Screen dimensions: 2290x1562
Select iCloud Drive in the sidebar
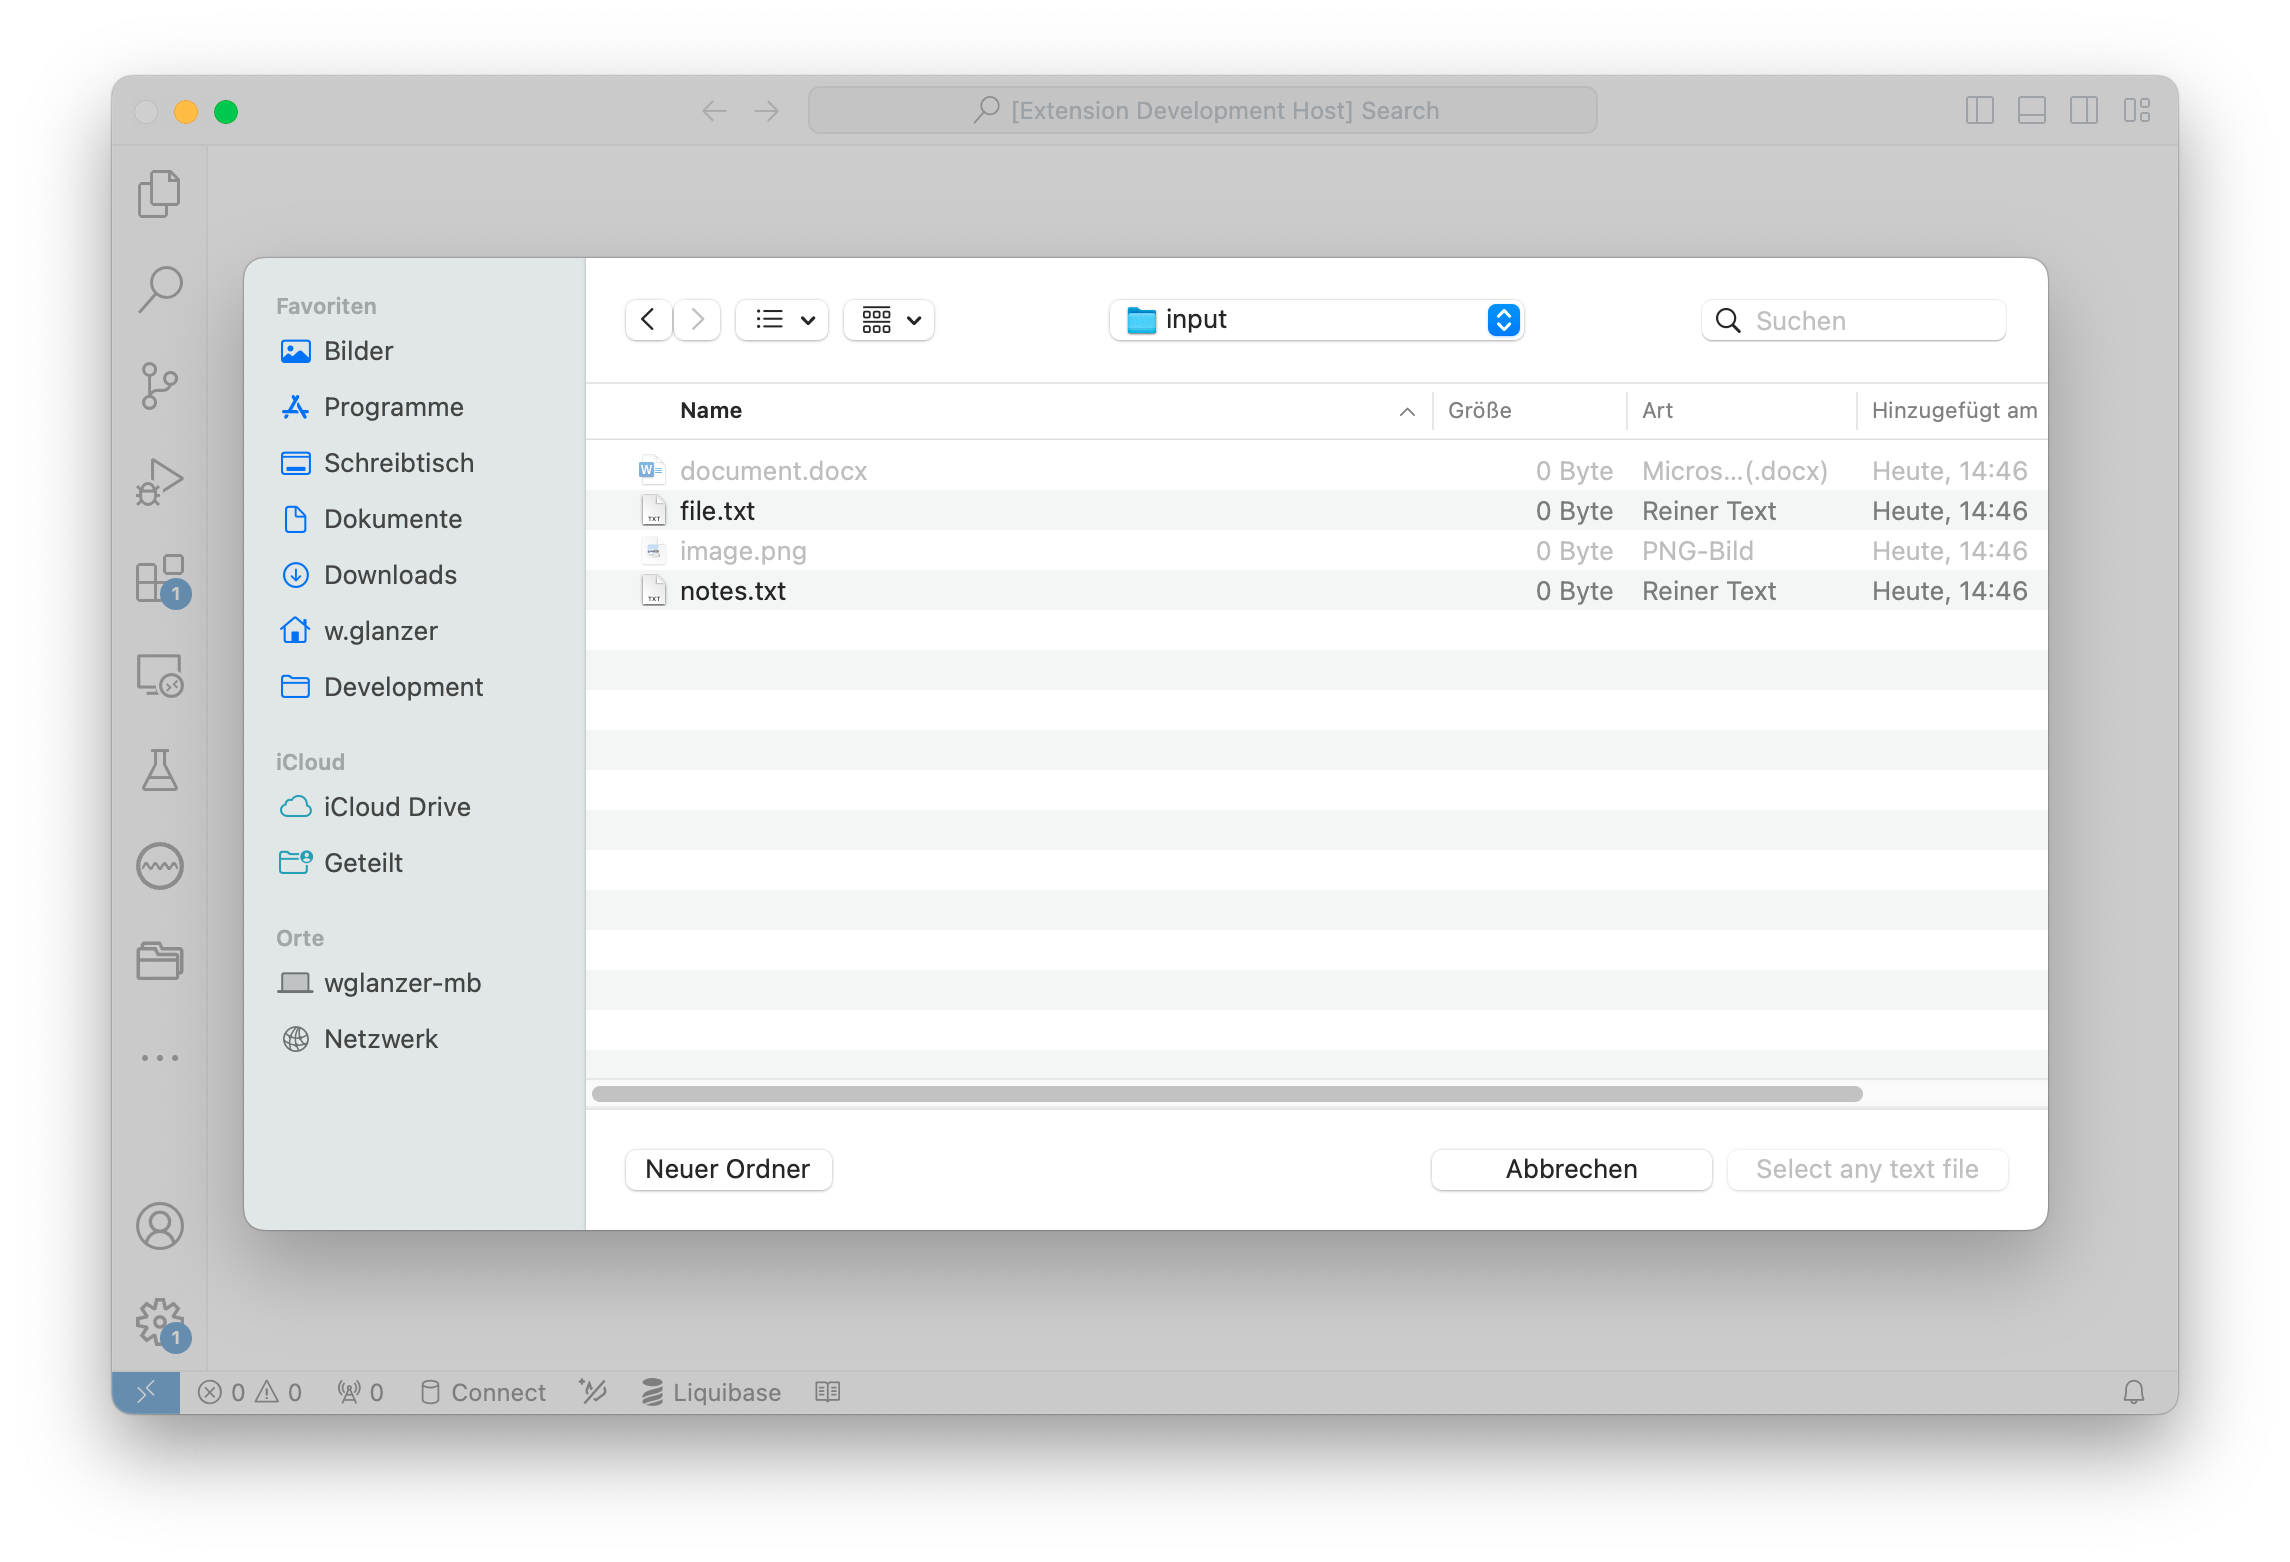396,807
